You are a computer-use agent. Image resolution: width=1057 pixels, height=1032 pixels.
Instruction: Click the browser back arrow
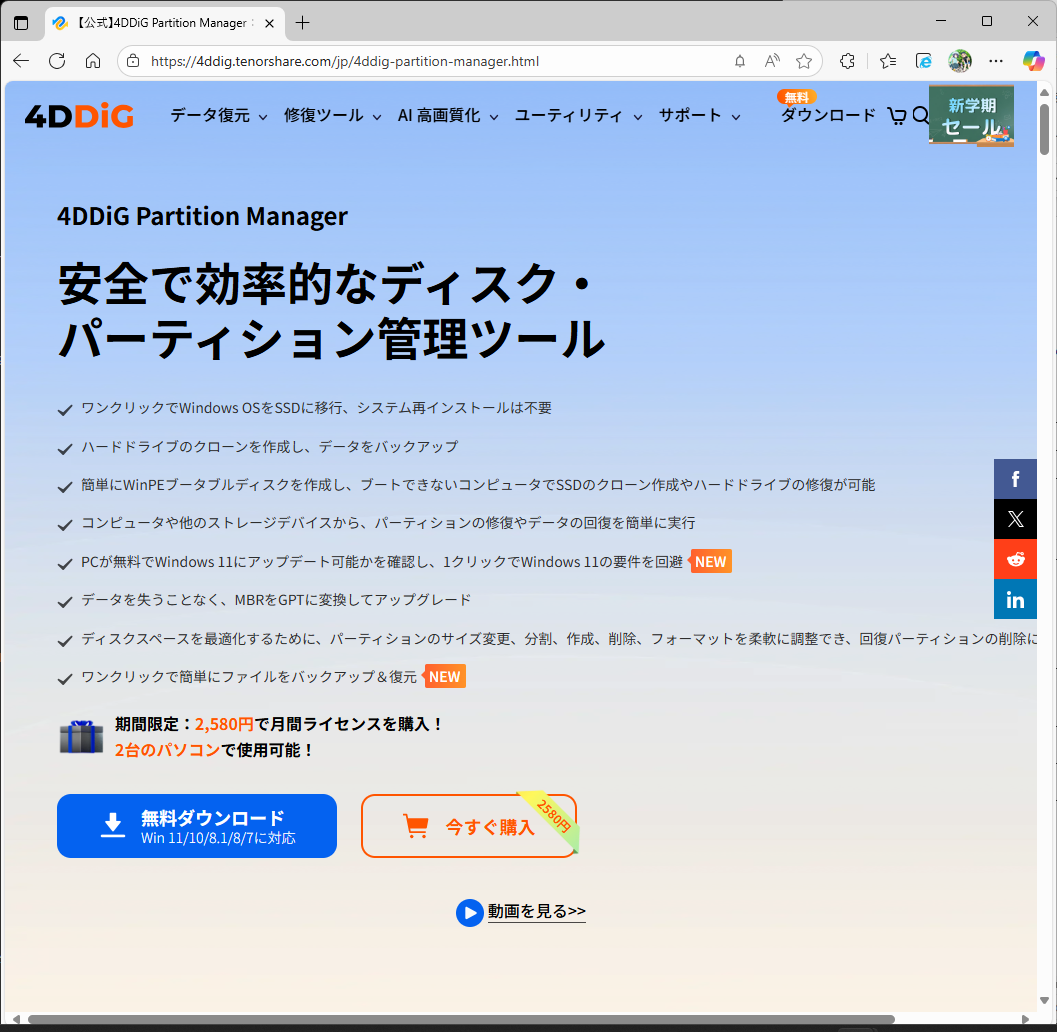pos(22,61)
